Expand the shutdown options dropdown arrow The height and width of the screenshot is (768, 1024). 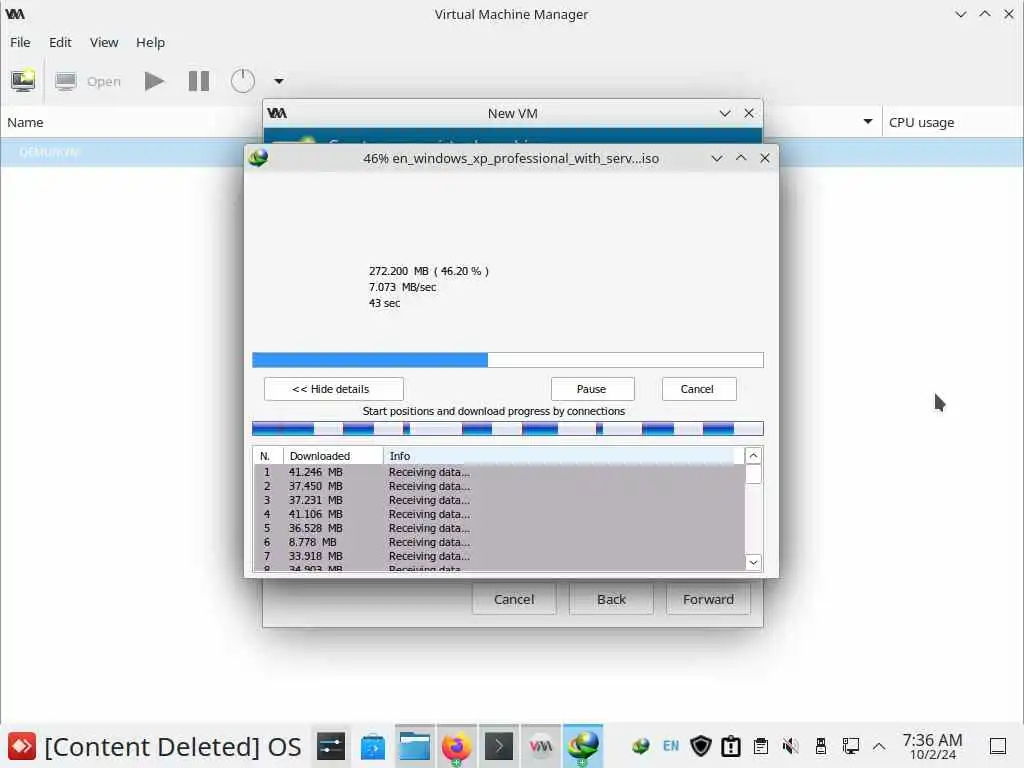click(x=279, y=81)
